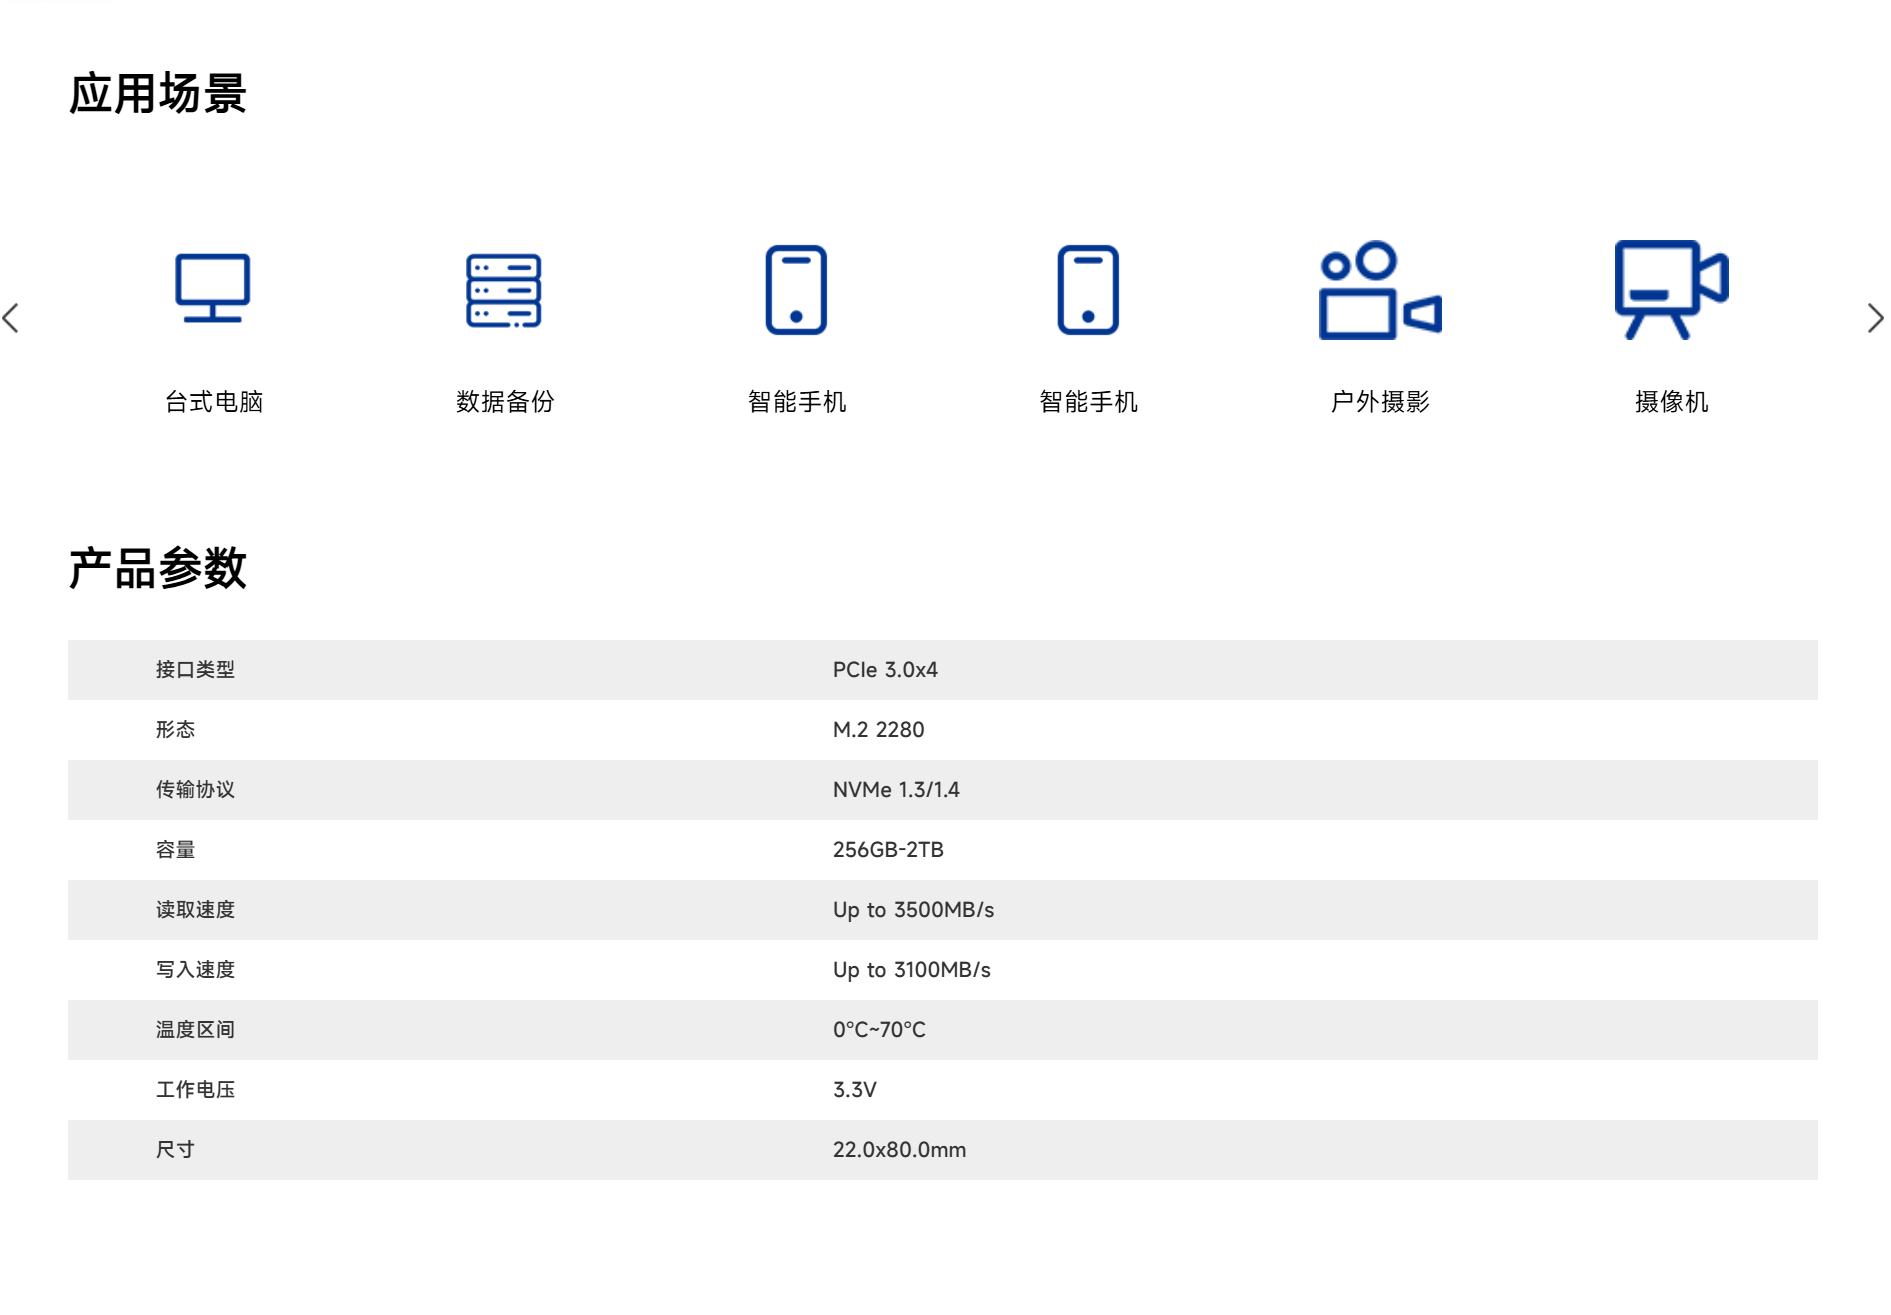The image size is (1891, 1315).
Task: Click the 数据备份 label text
Action: pos(505,402)
